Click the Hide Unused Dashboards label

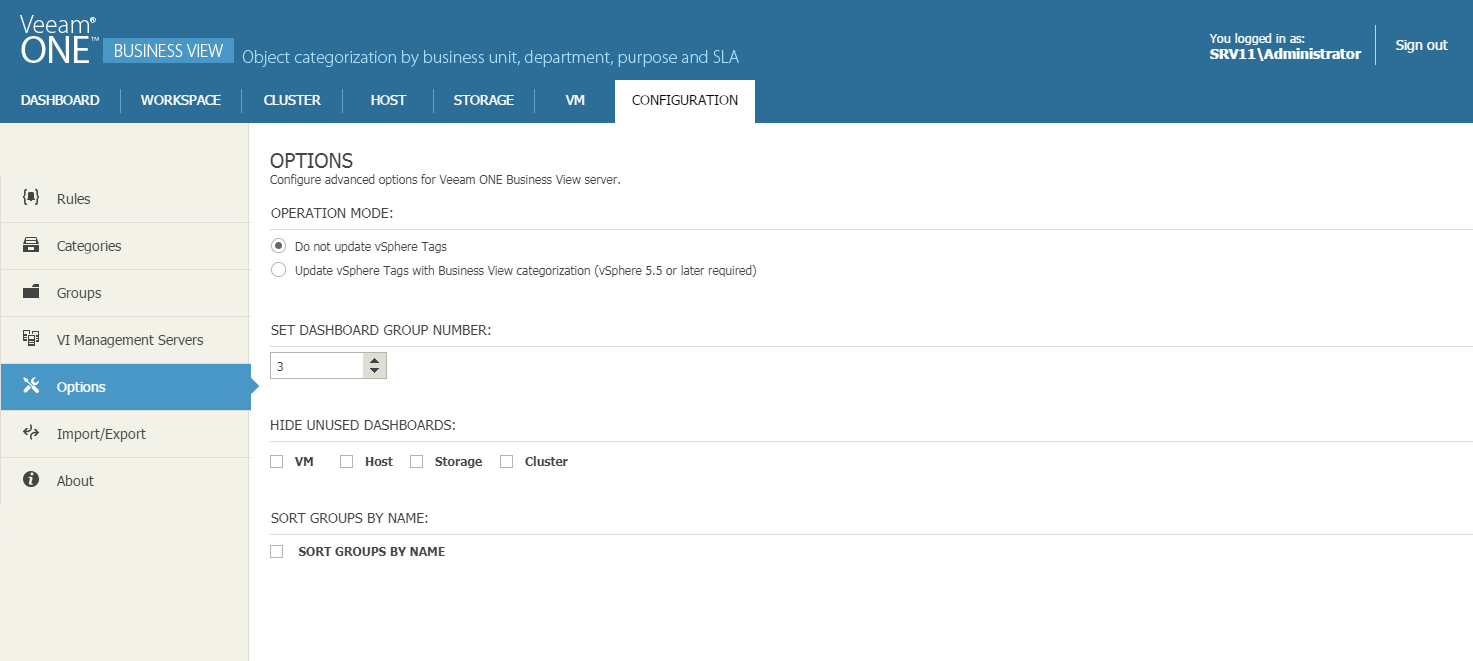(363, 425)
